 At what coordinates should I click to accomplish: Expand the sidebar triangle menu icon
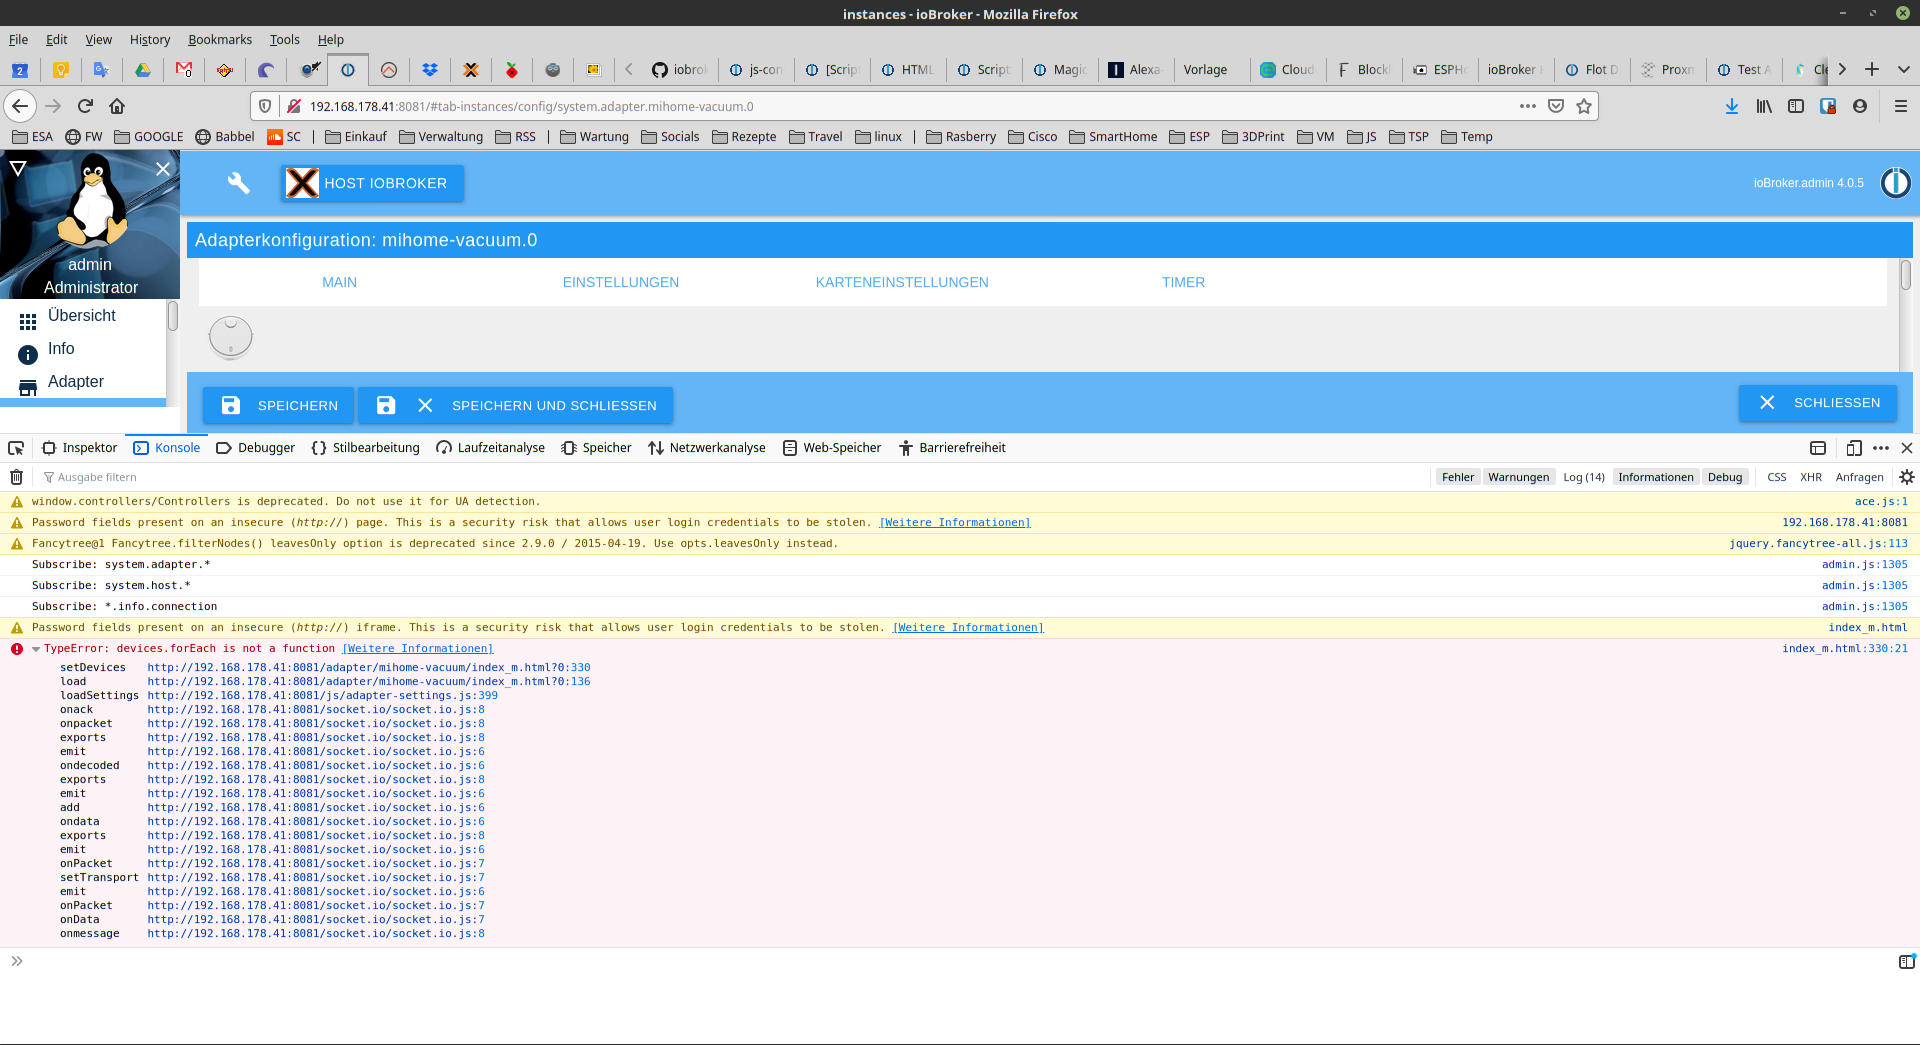click(x=18, y=169)
